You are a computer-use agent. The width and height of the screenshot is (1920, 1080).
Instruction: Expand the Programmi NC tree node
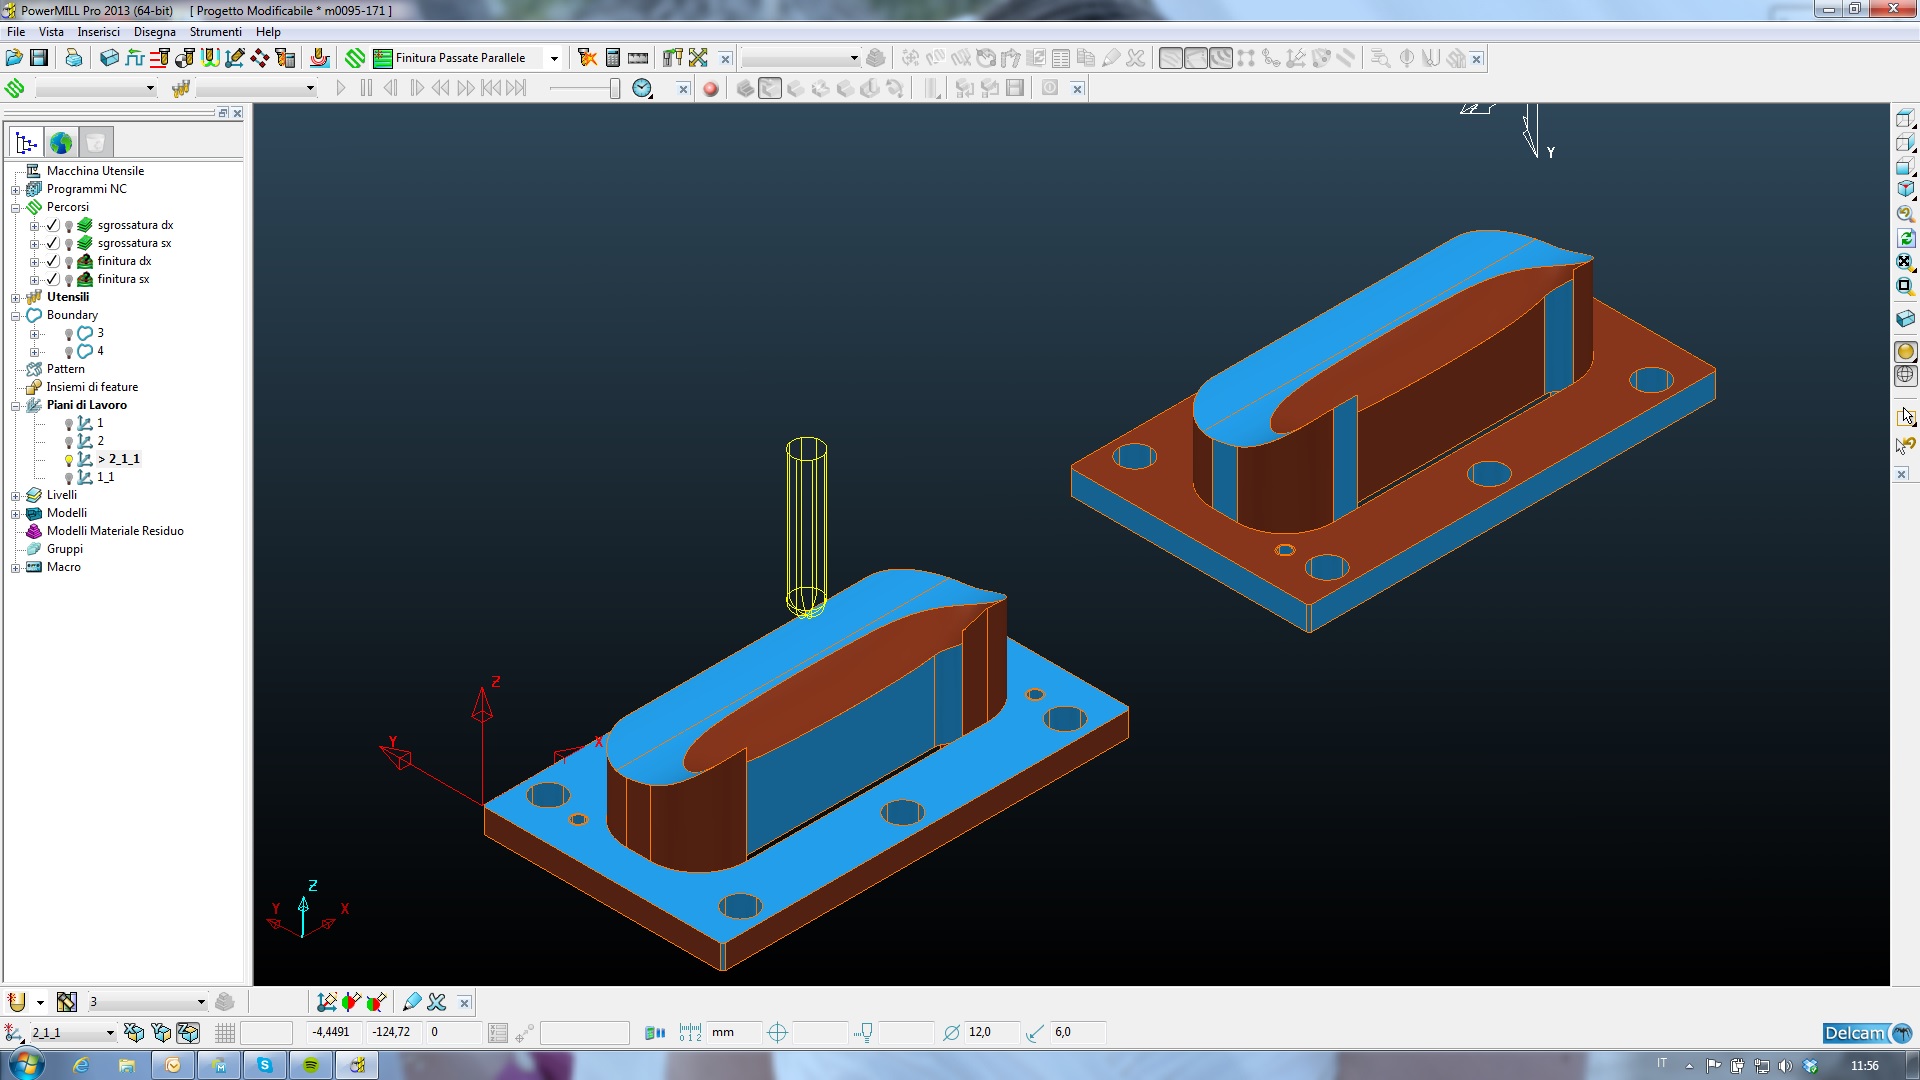[16, 190]
